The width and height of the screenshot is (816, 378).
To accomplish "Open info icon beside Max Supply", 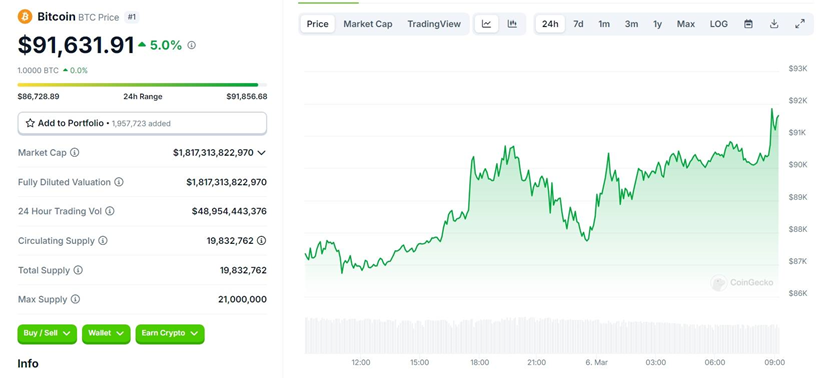I will click(75, 299).
